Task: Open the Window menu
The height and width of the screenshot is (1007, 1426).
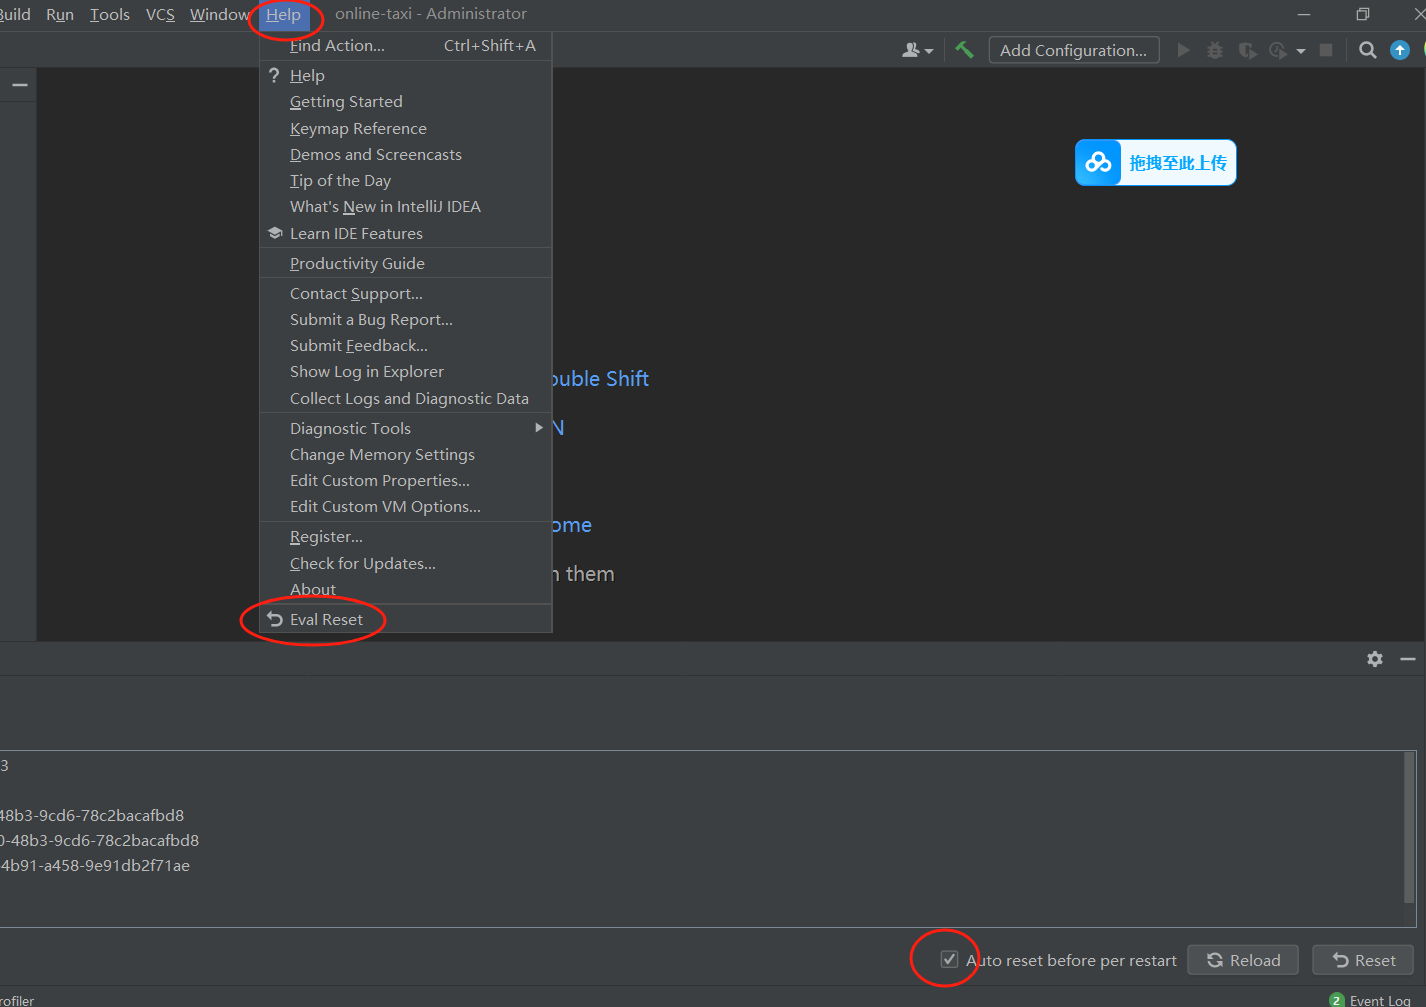Action: tap(219, 14)
